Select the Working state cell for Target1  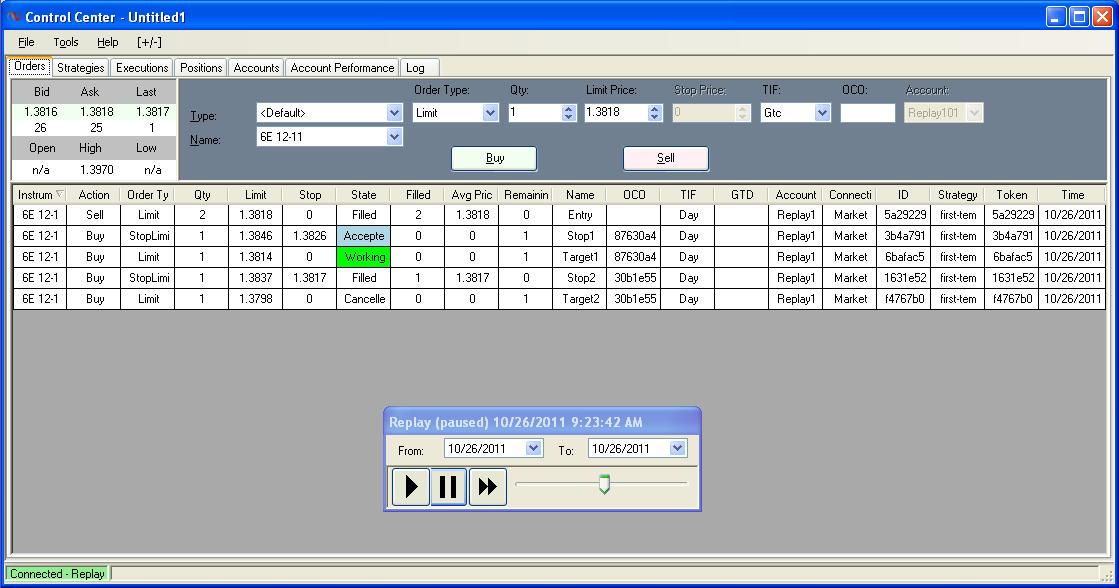click(x=364, y=257)
